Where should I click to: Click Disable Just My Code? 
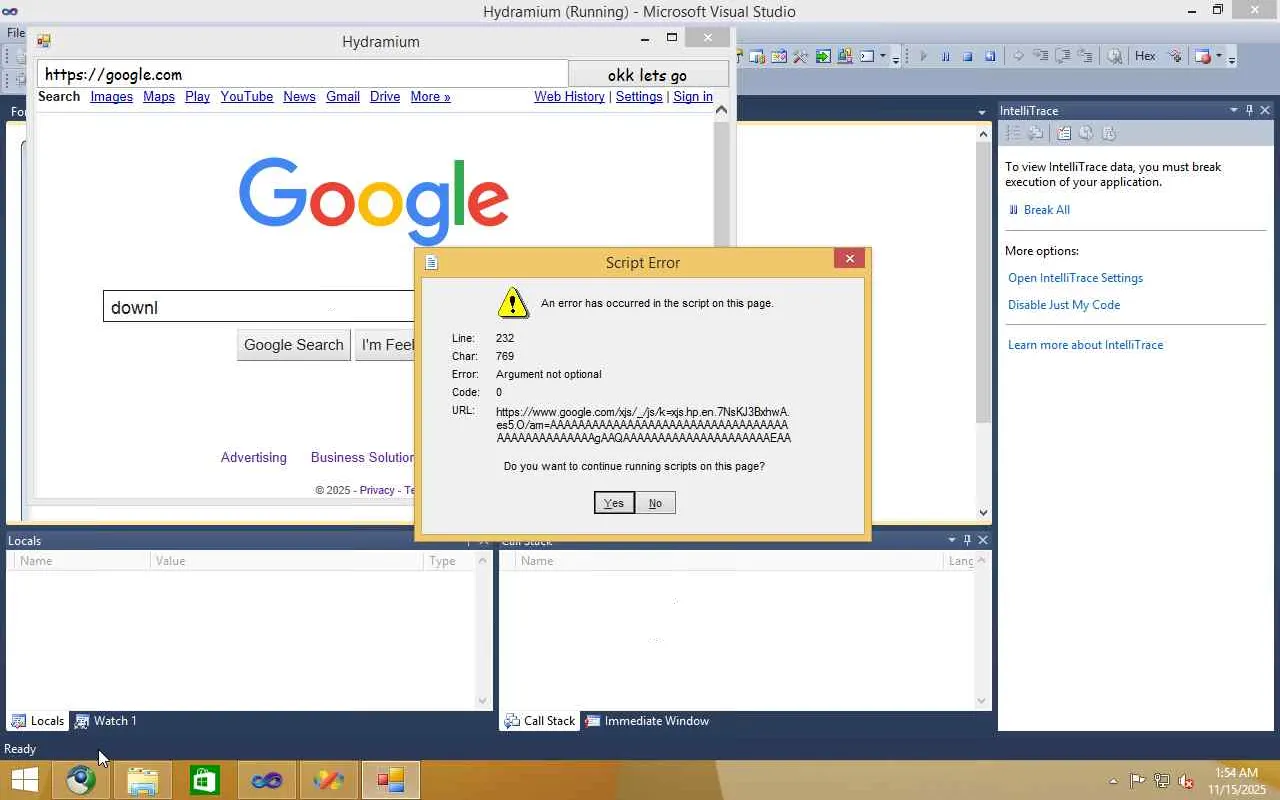click(1064, 305)
